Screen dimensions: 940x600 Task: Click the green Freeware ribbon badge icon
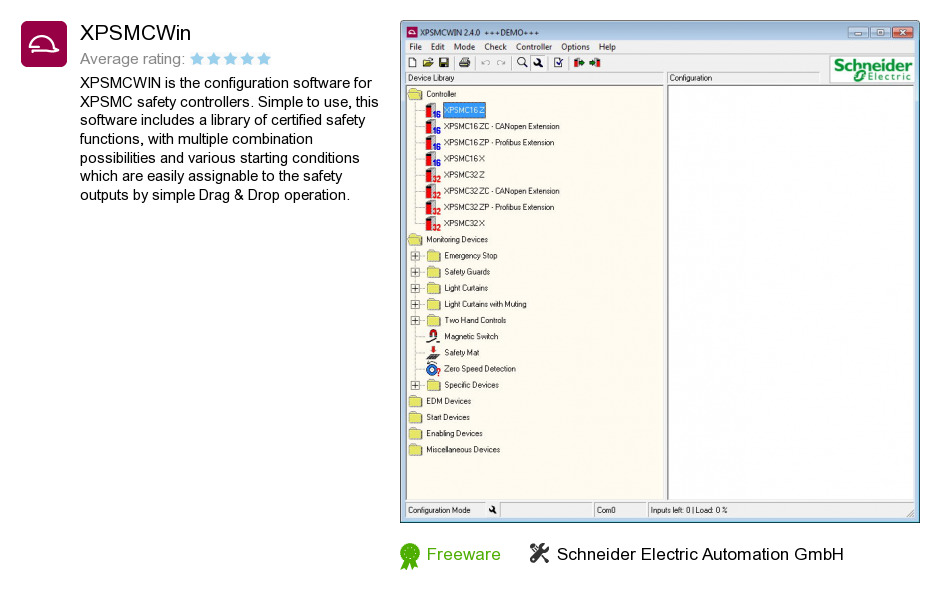pyautogui.click(x=409, y=556)
